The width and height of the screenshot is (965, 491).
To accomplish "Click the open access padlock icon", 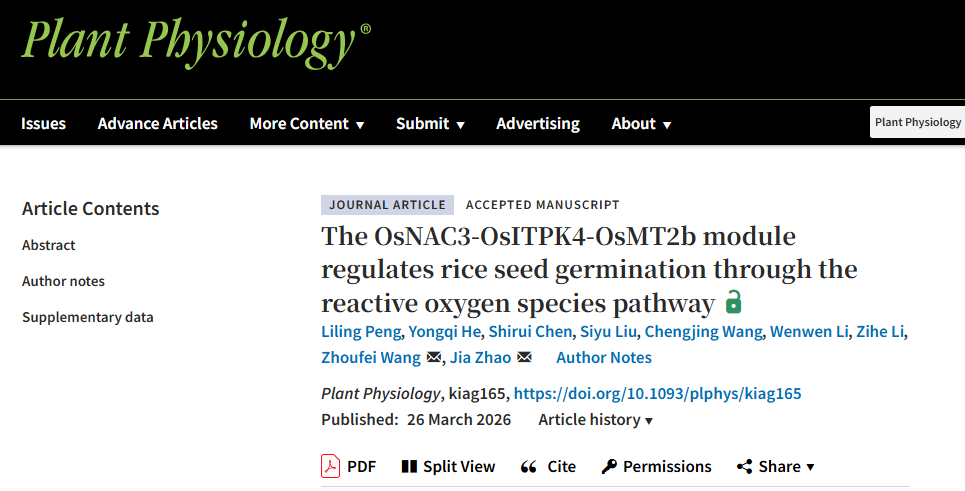I will [x=734, y=301].
